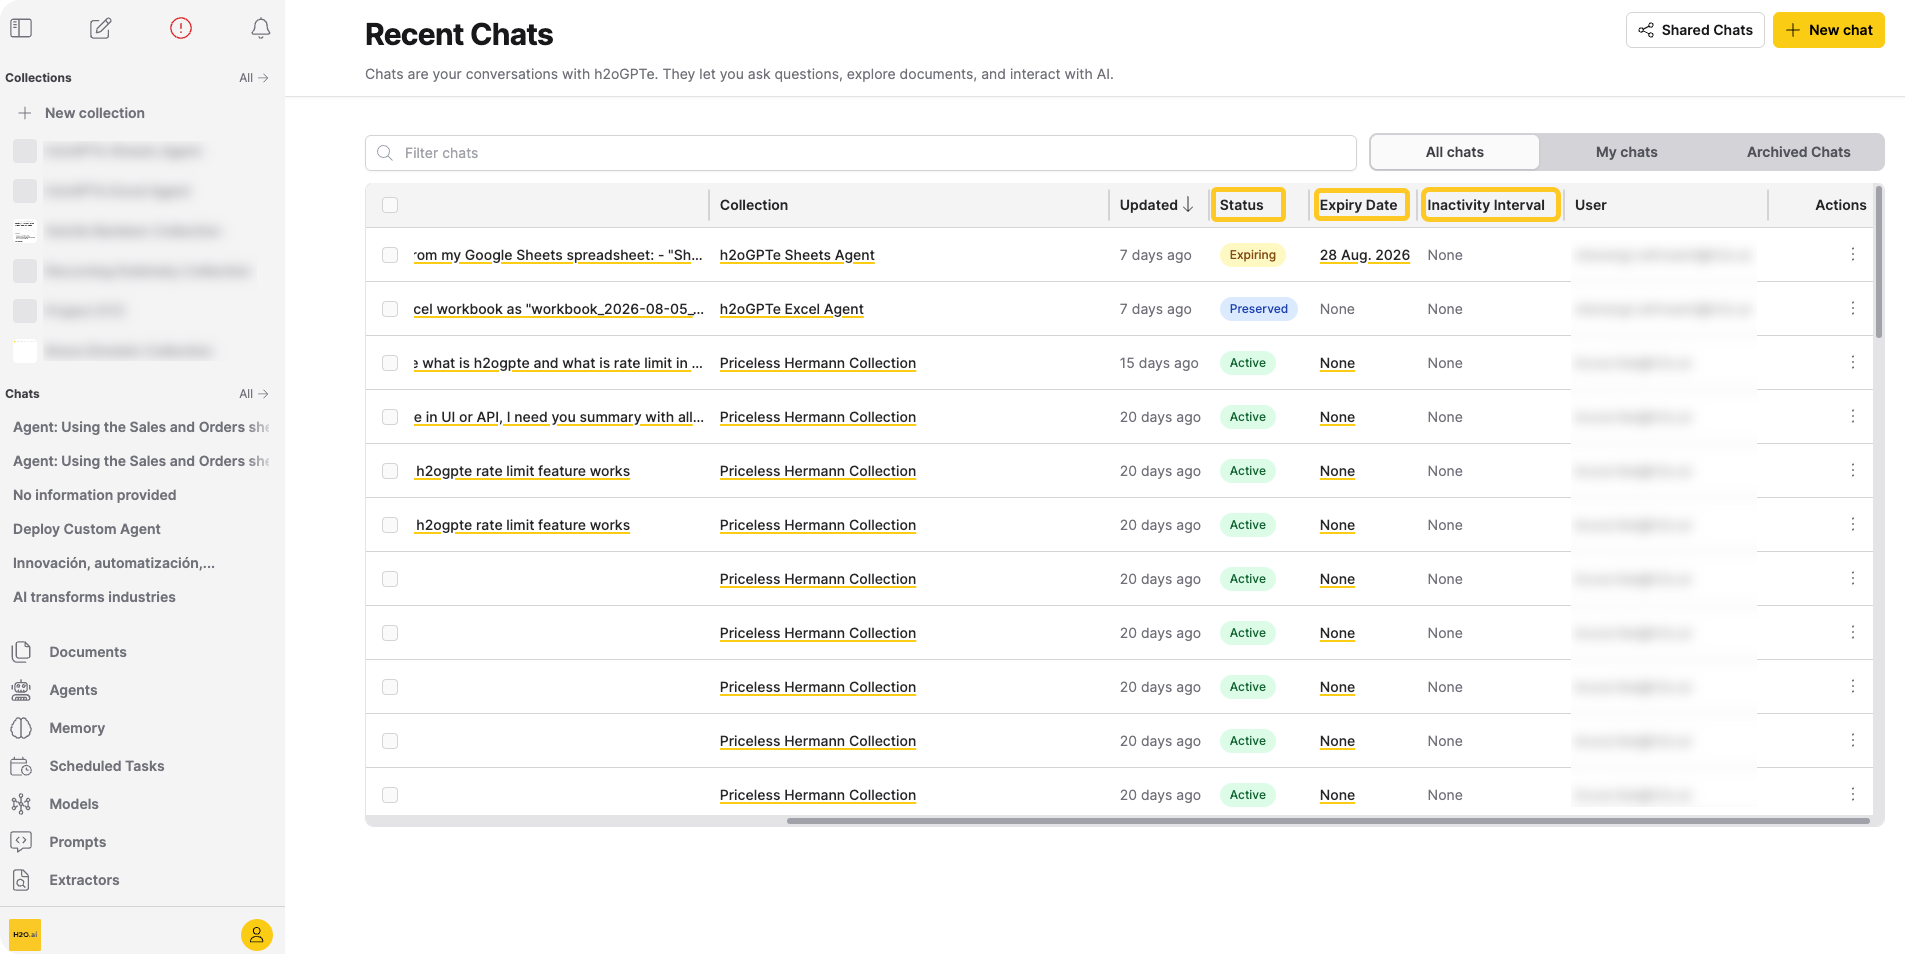Switch to My chats tab
Image resolution: width=1905 pixels, height=954 pixels.
click(1626, 152)
